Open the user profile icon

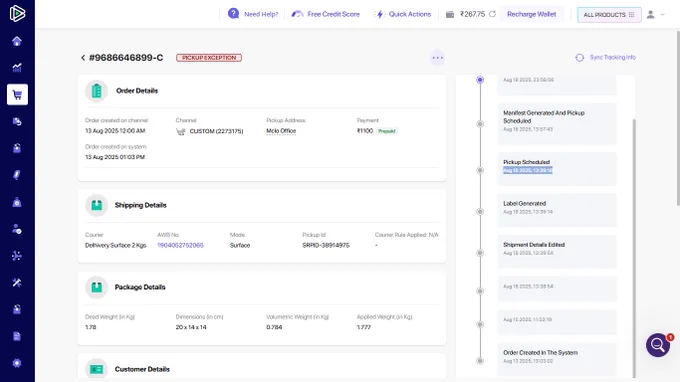(651, 14)
